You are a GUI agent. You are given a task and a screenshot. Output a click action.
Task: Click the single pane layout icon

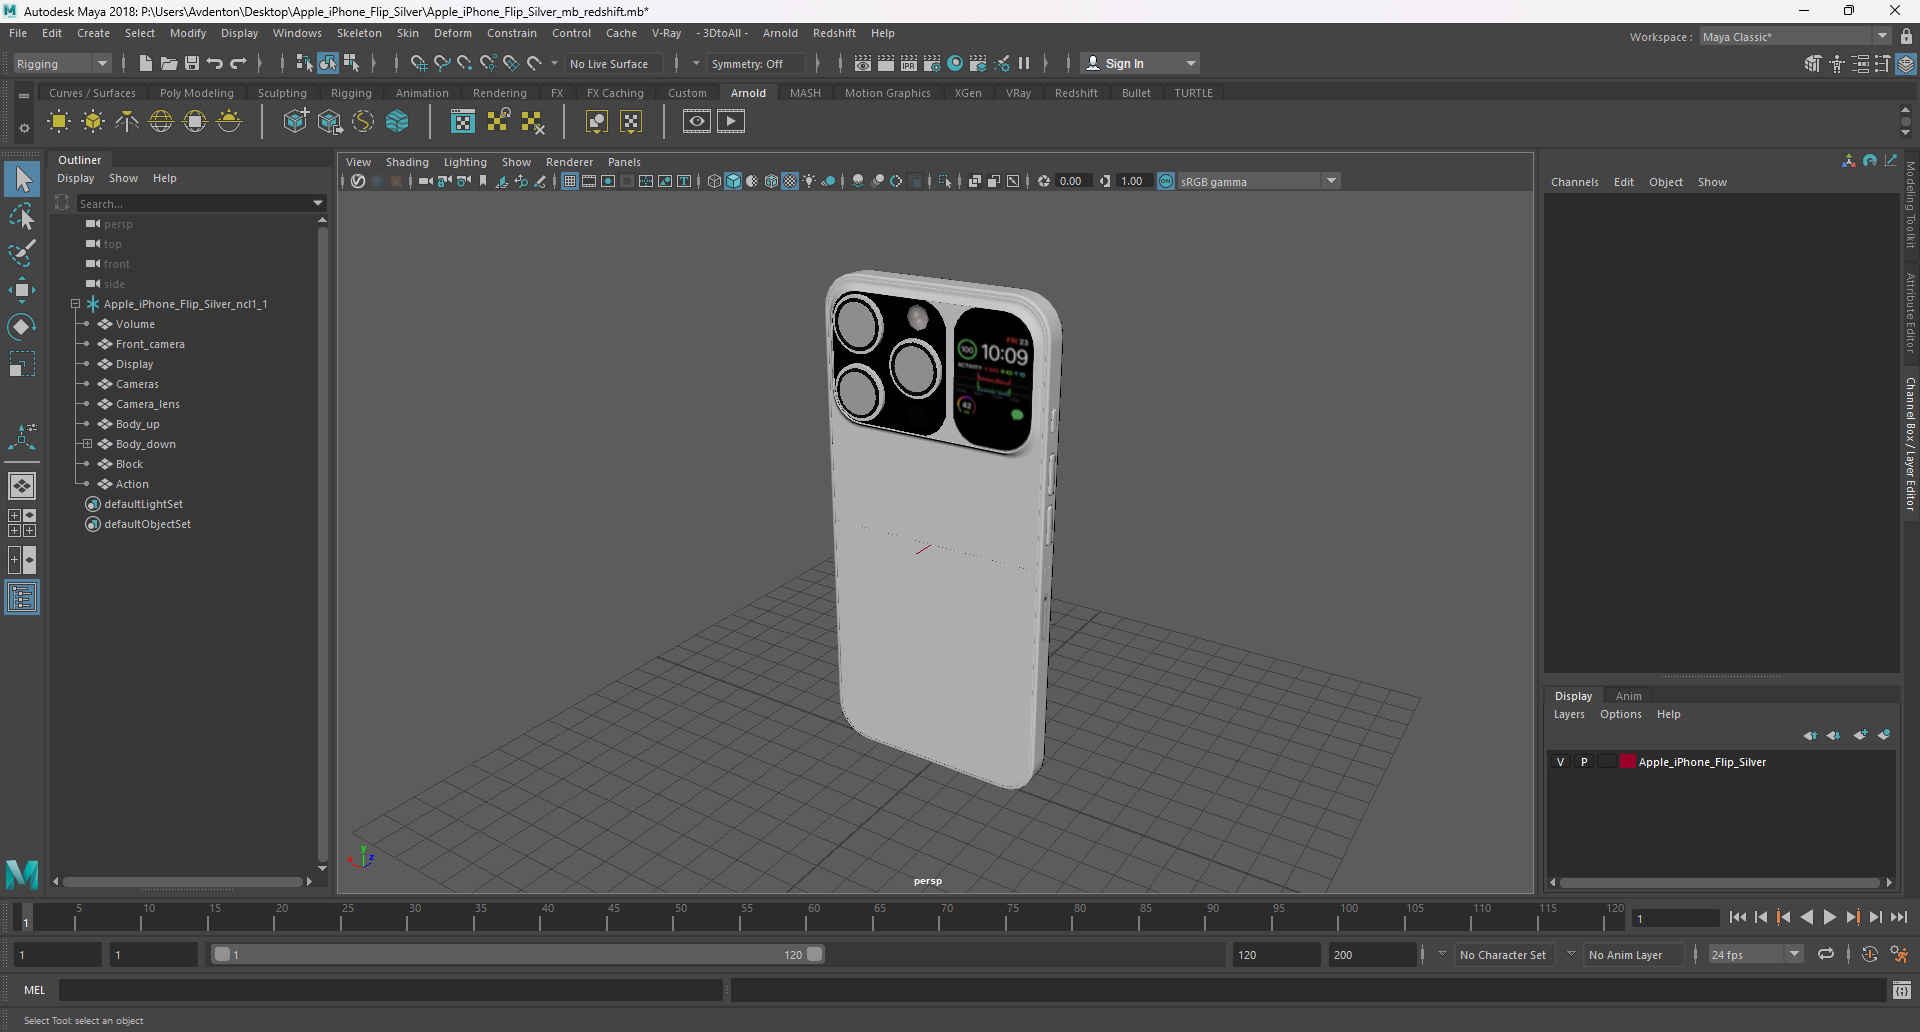(22, 486)
